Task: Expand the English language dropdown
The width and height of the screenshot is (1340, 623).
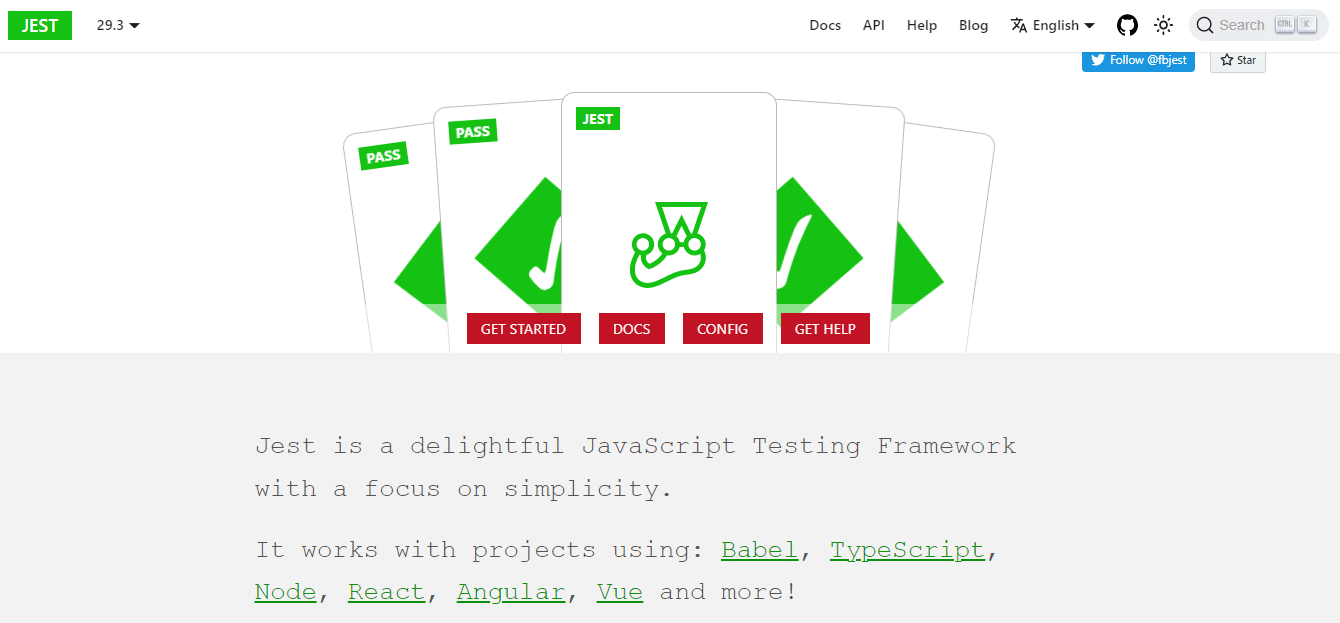Action: (1055, 25)
